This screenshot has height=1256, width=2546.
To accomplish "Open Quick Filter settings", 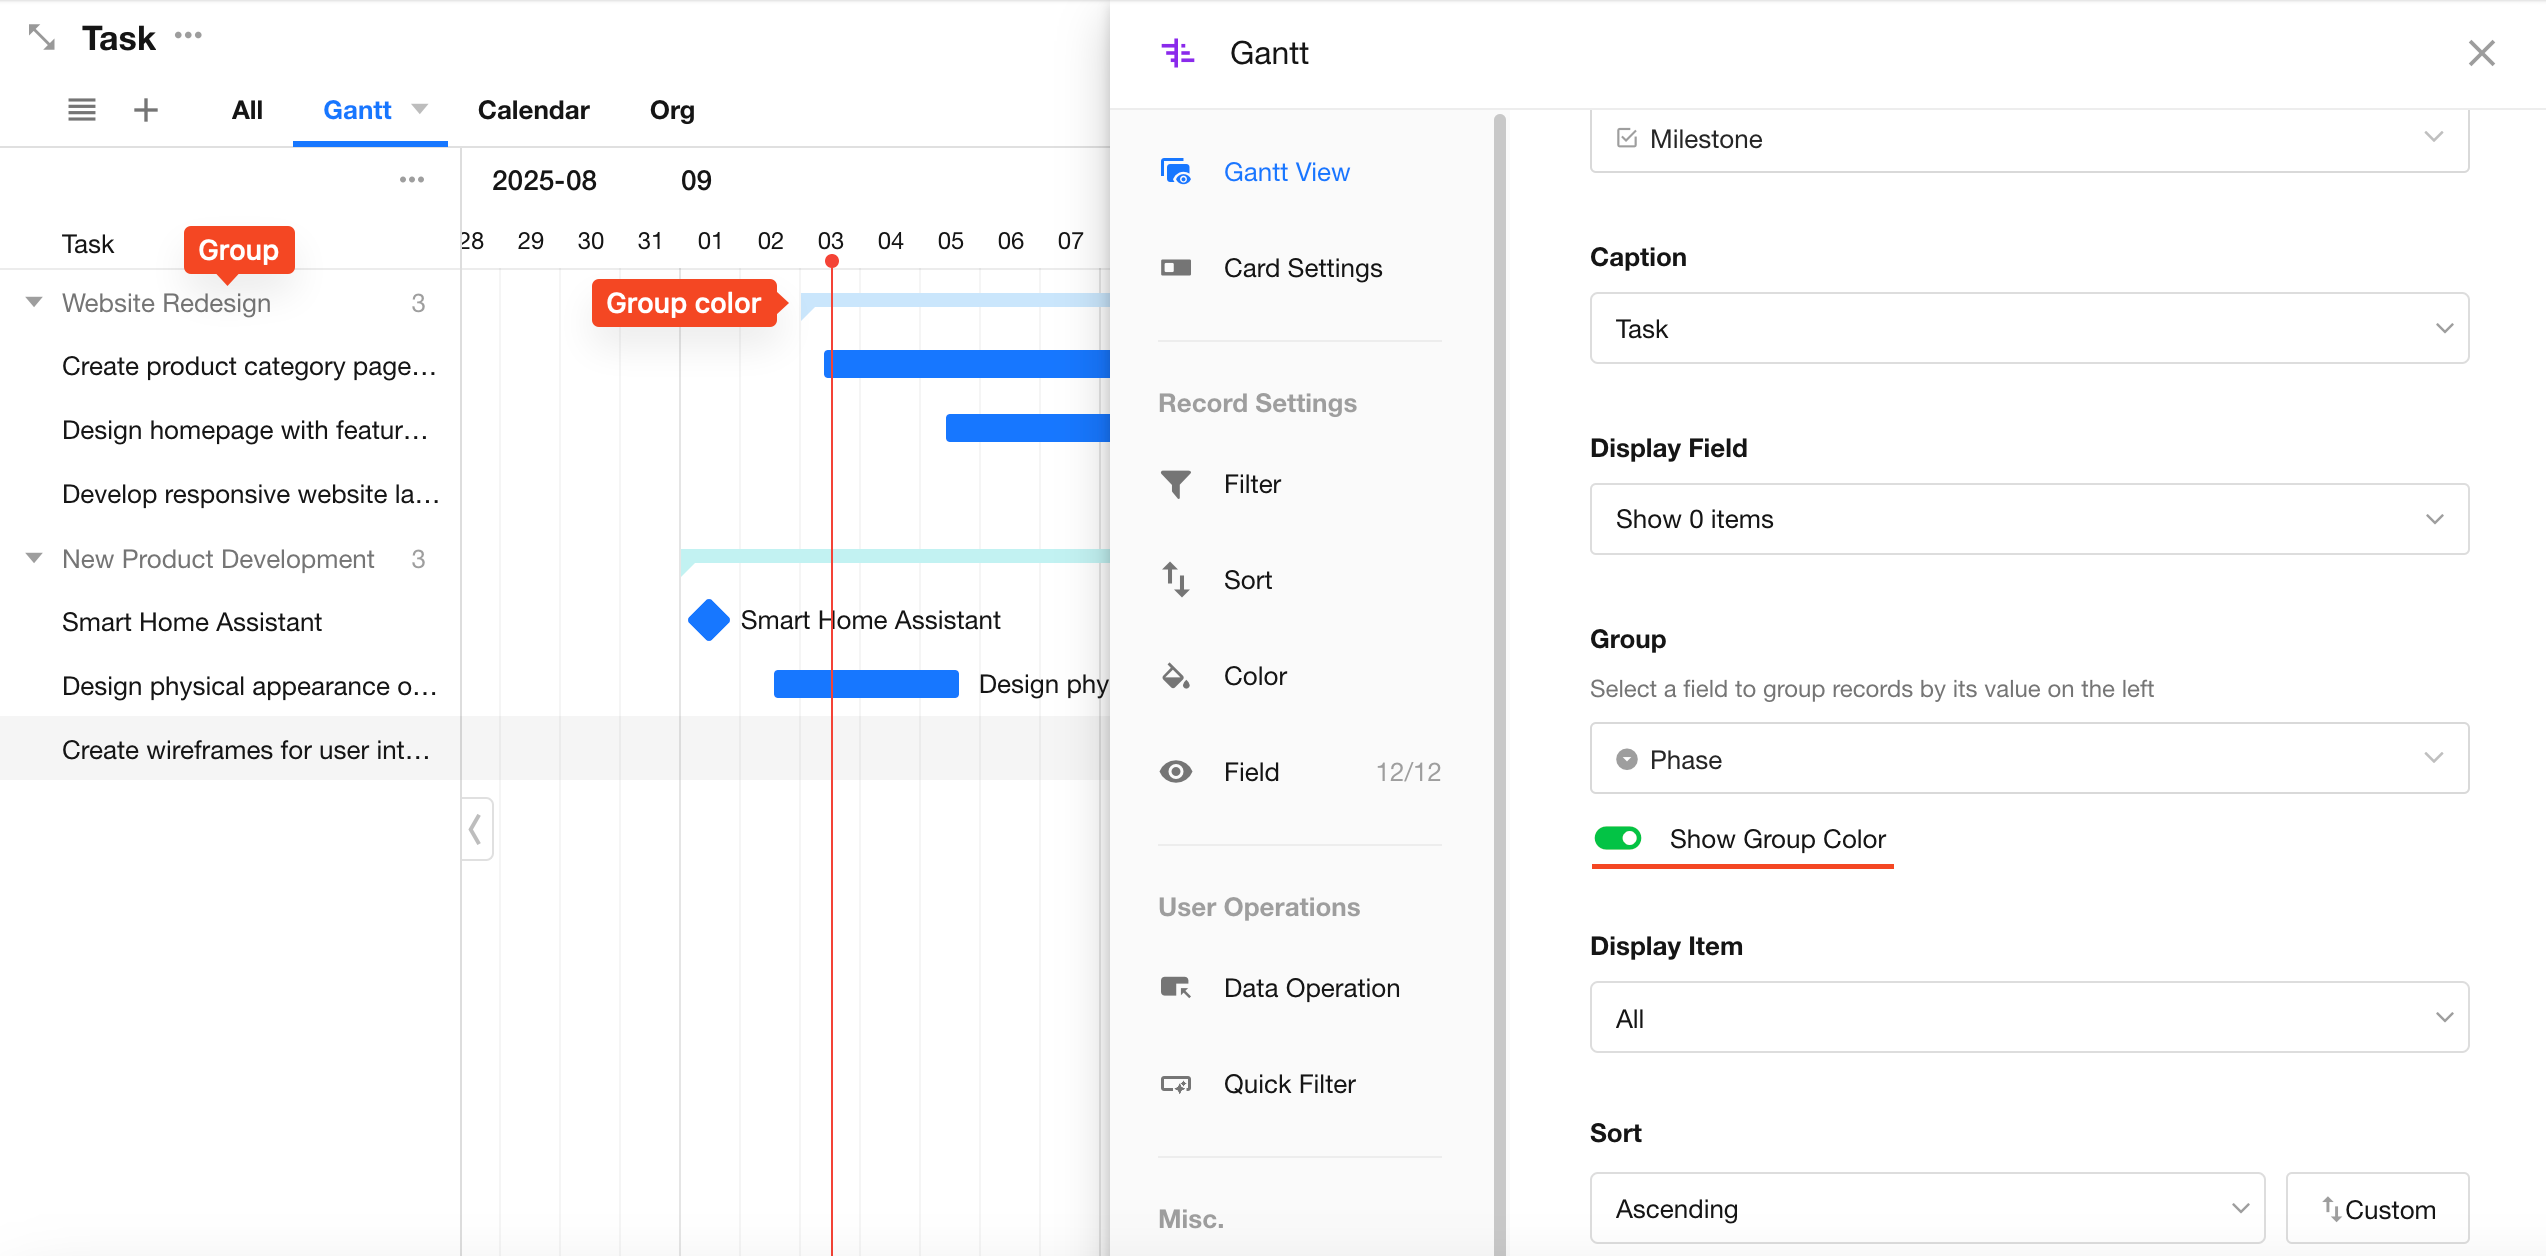I will click(1289, 1084).
